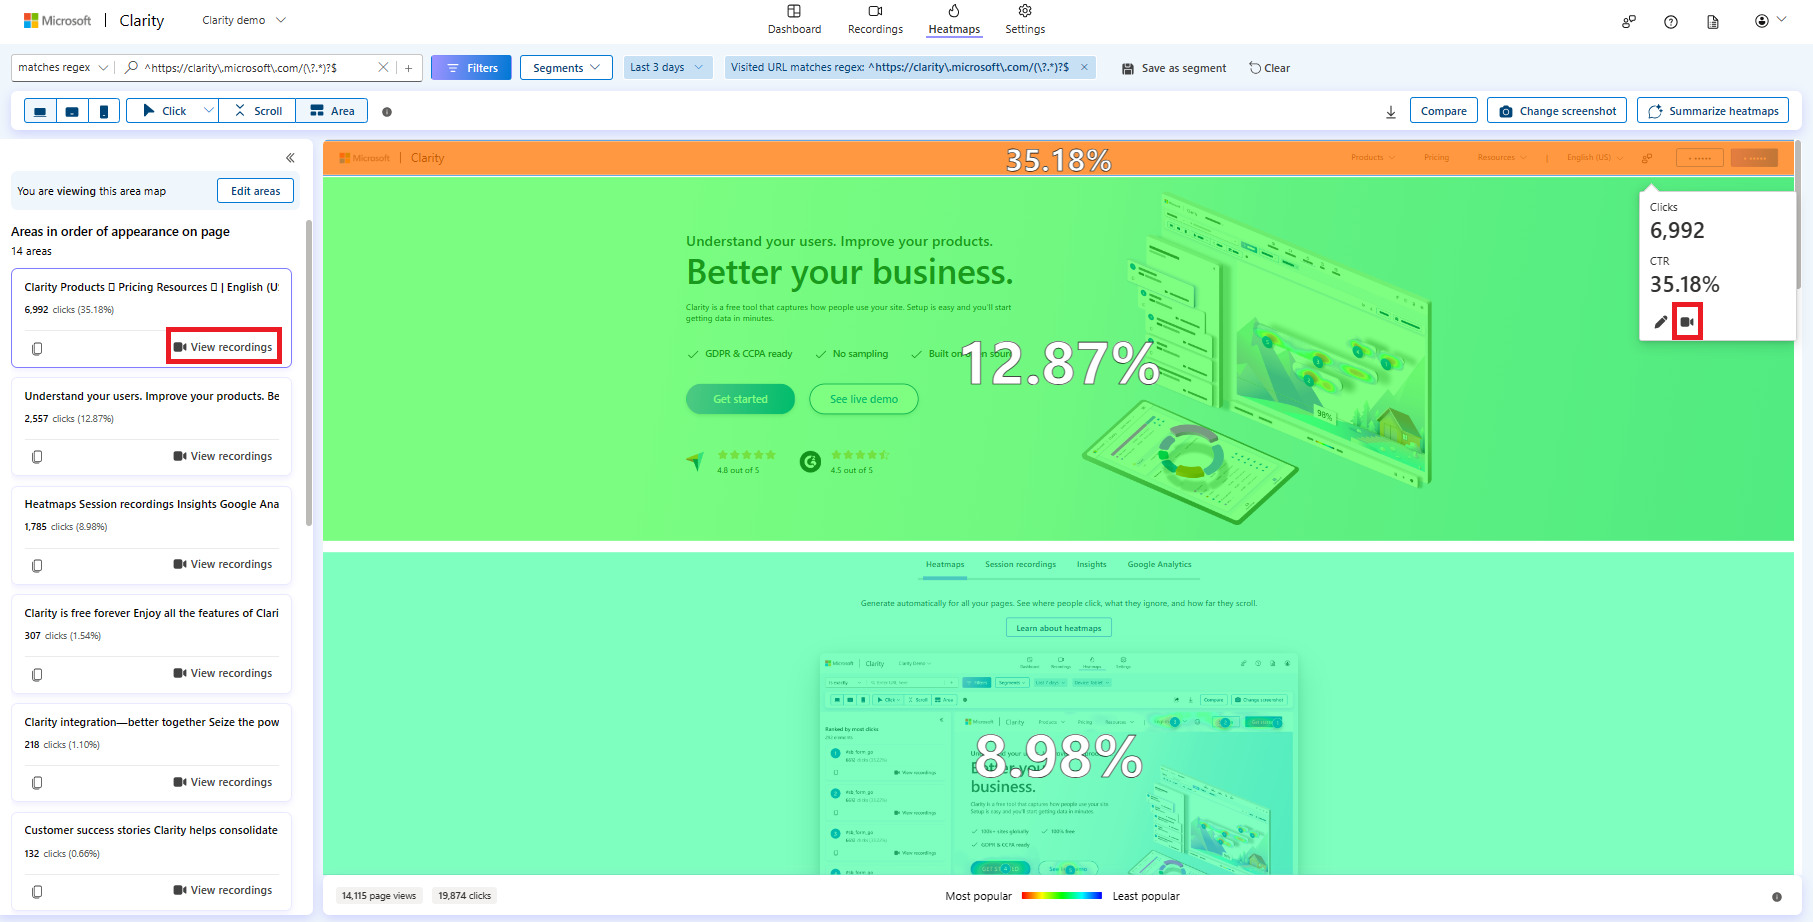This screenshot has height=922, width=1813.
Task: Select the 35.18% orange header area
Action: coord(1058,159)
